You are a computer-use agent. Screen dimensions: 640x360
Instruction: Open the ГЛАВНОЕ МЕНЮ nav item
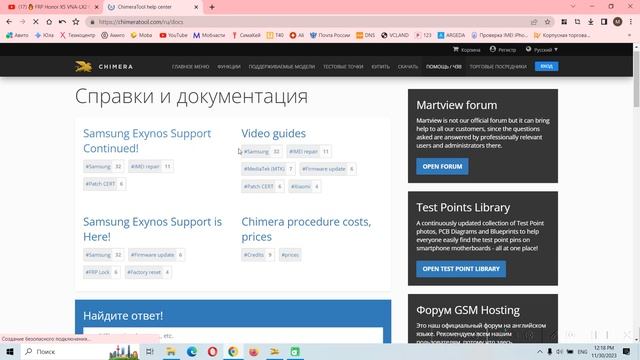tap(191, 67)
